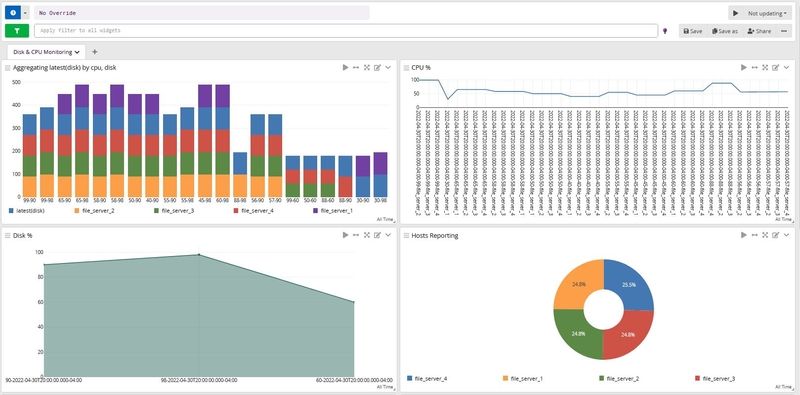Open the Not updating dropdown

click(x=767, y=13)
